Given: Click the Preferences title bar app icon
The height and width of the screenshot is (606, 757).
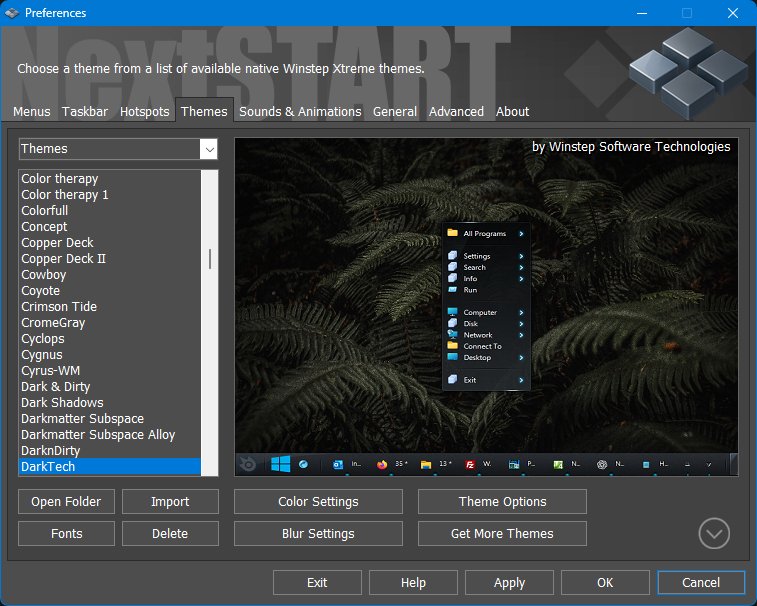Looking at the screenshot, I should coord(12,13).
